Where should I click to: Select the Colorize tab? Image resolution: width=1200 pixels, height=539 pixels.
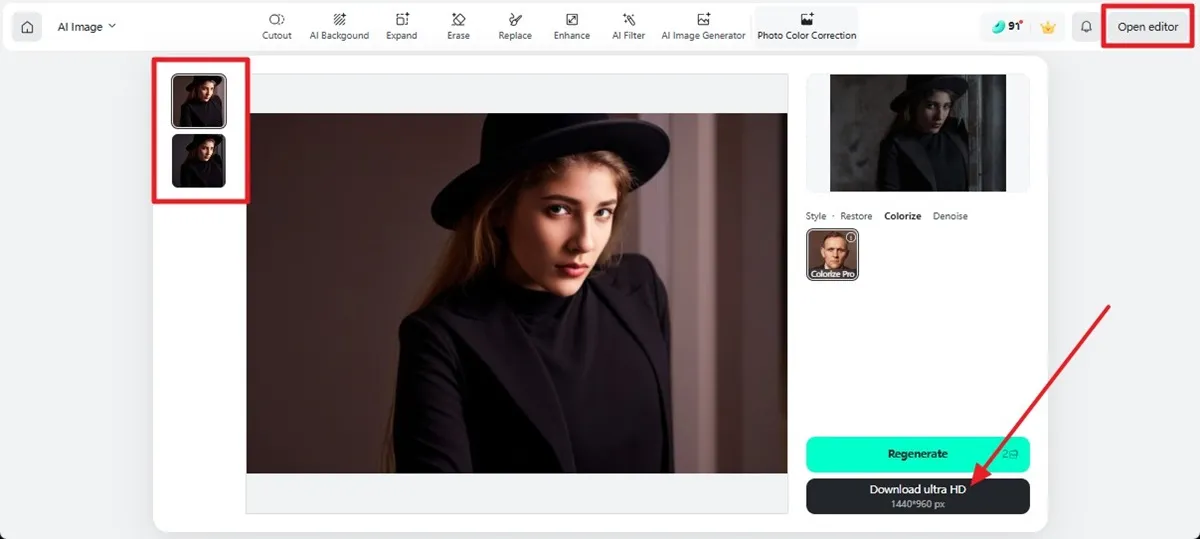point(902,216)
